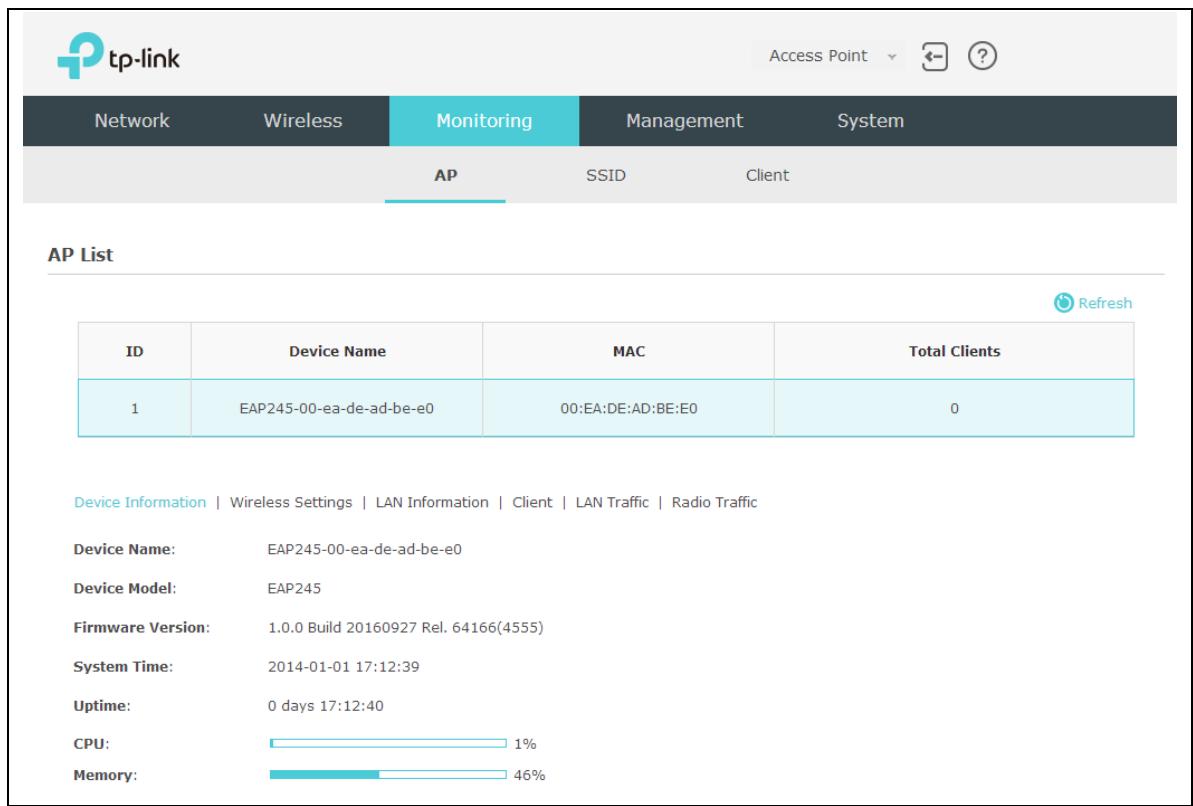Click the Uptime value 0 days 17:12:40
The height and width of the screenshot is (806, 1193).
(x=326, y=706)
